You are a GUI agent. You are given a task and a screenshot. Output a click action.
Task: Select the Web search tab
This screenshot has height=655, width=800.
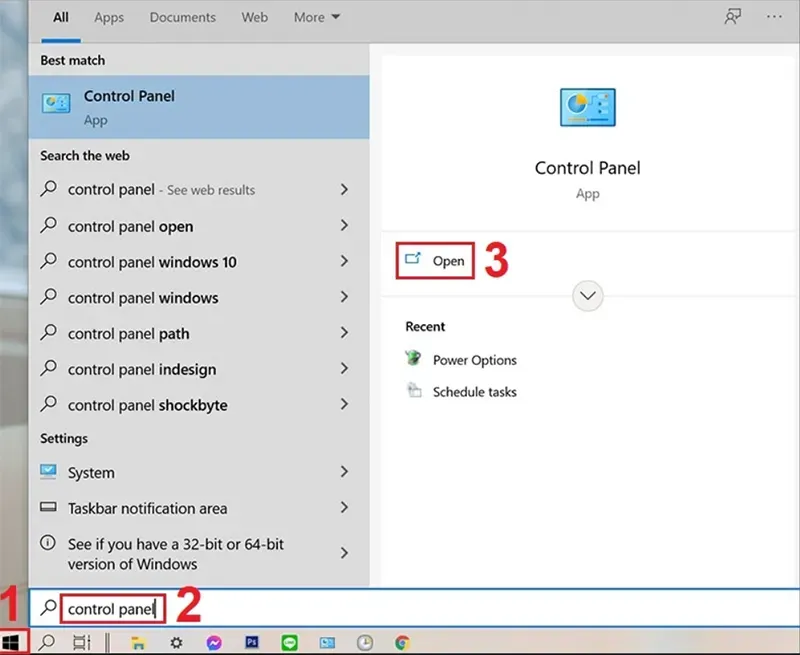pos(255,17)
